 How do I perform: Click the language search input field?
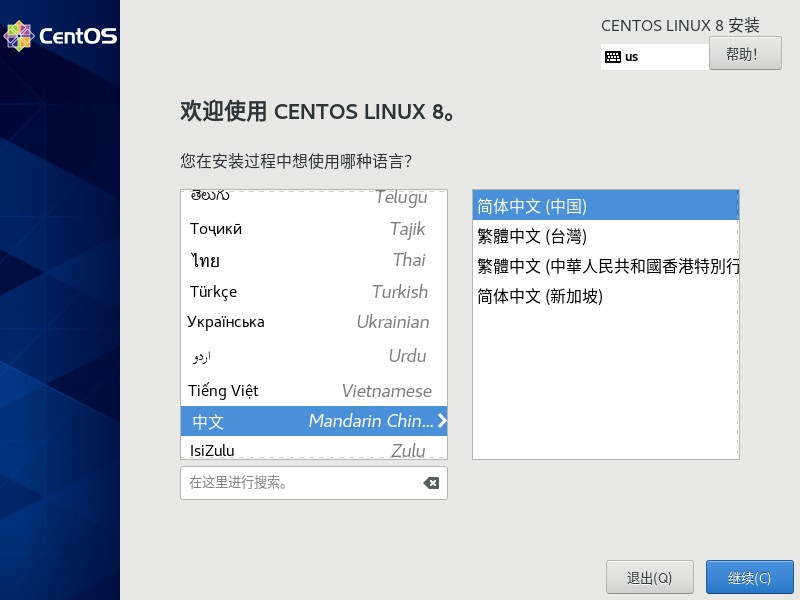(x=300, y=483)
